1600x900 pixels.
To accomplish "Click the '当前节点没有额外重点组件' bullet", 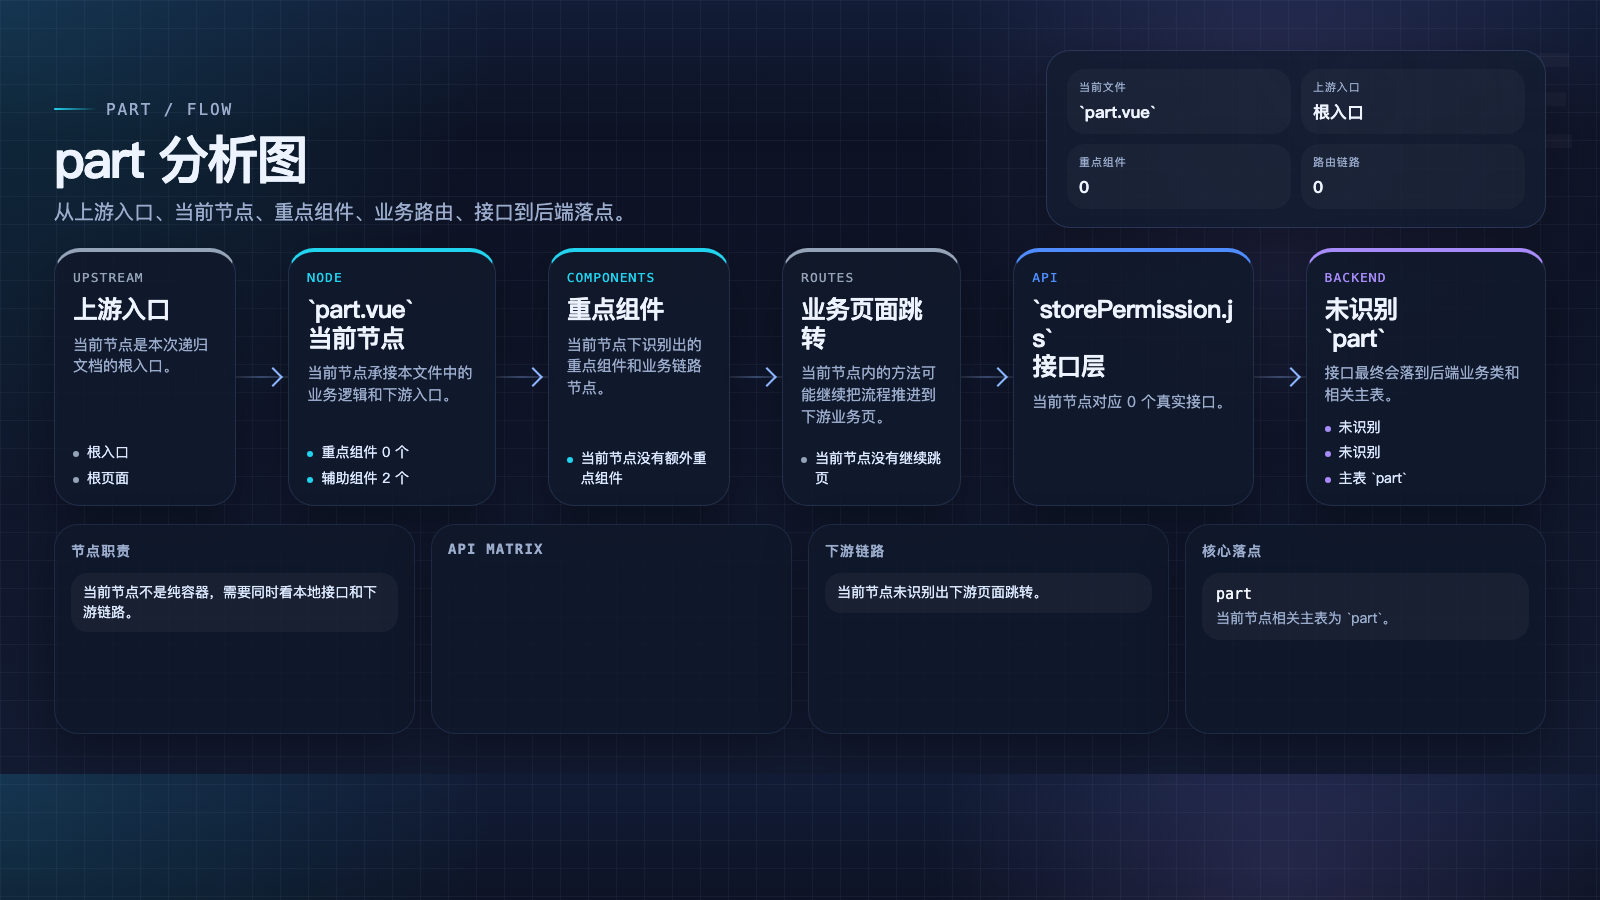I will point(643,468).
